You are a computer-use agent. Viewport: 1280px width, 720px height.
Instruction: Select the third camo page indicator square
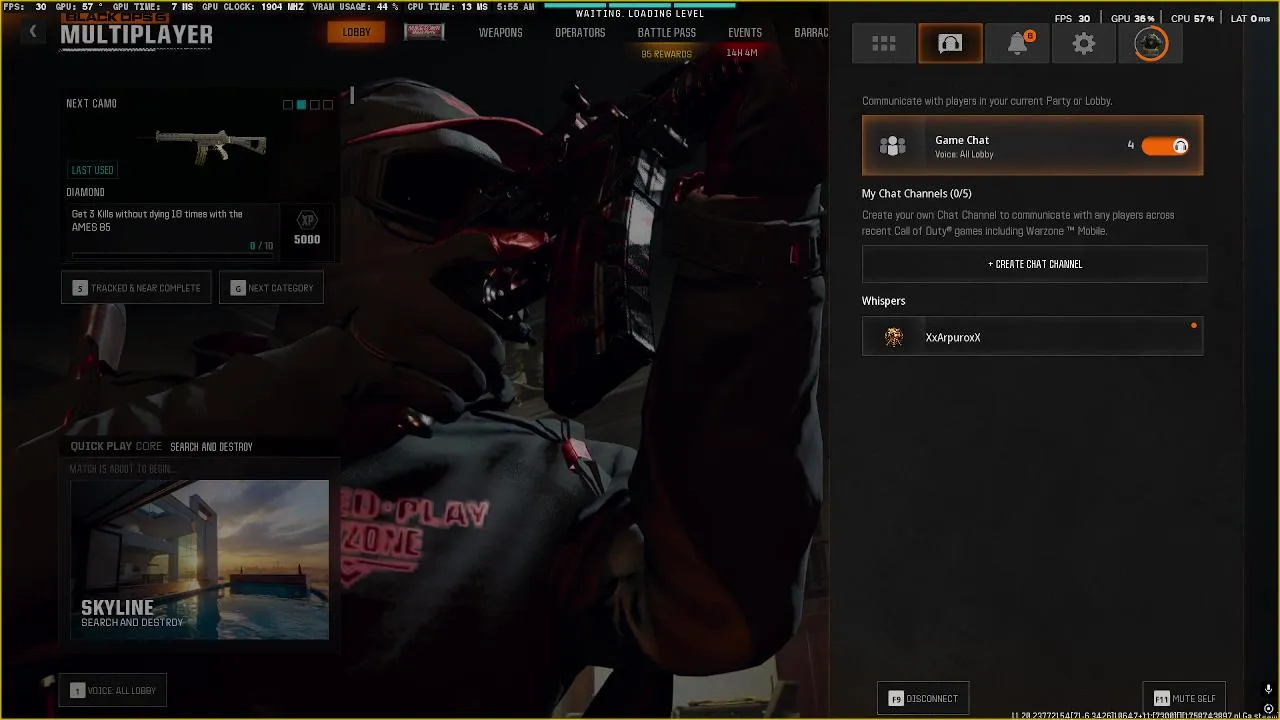[x=314, y=104]
